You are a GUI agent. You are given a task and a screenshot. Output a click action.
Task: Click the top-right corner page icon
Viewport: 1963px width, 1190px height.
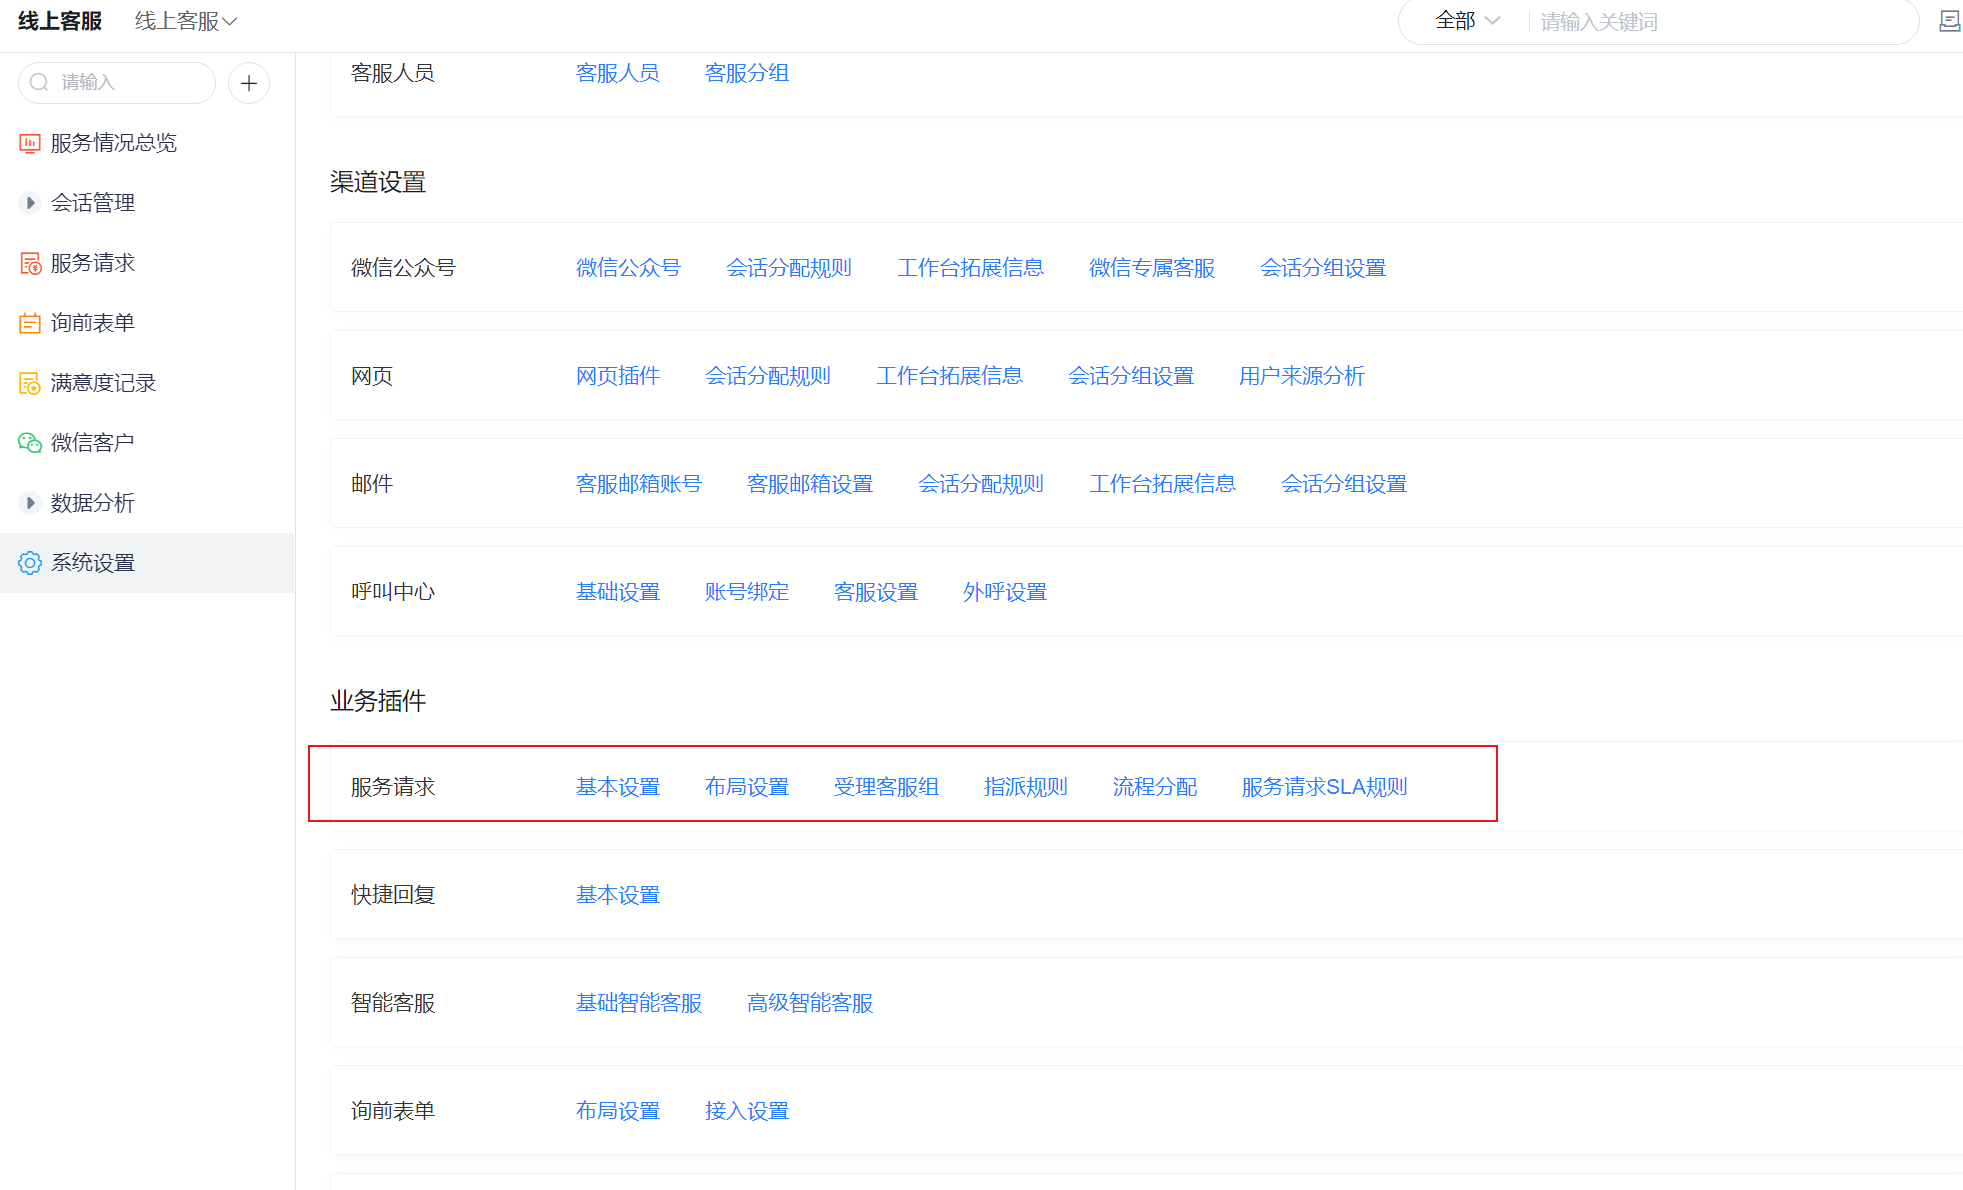point(1949,21)
